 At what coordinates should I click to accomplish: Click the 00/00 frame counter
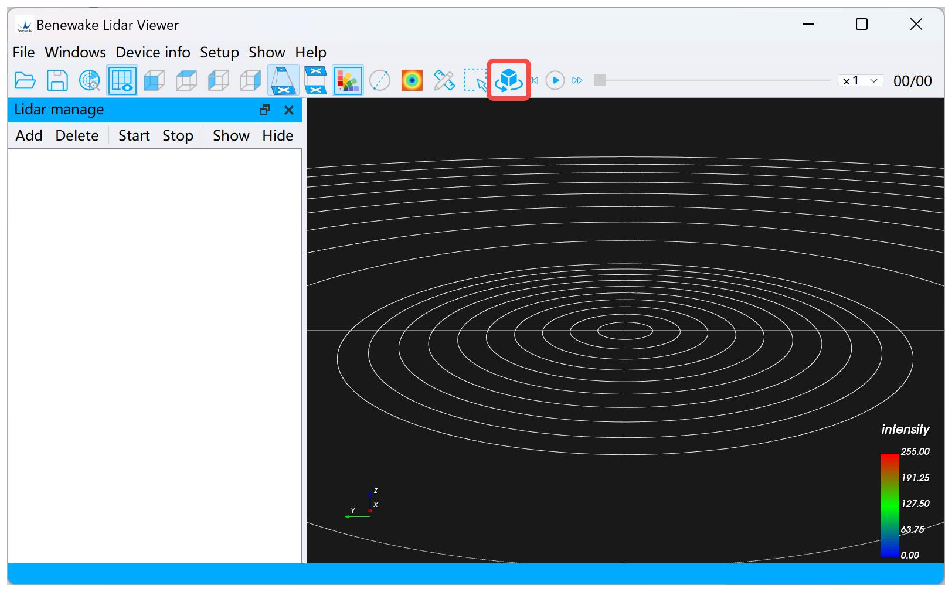point(913,81)
